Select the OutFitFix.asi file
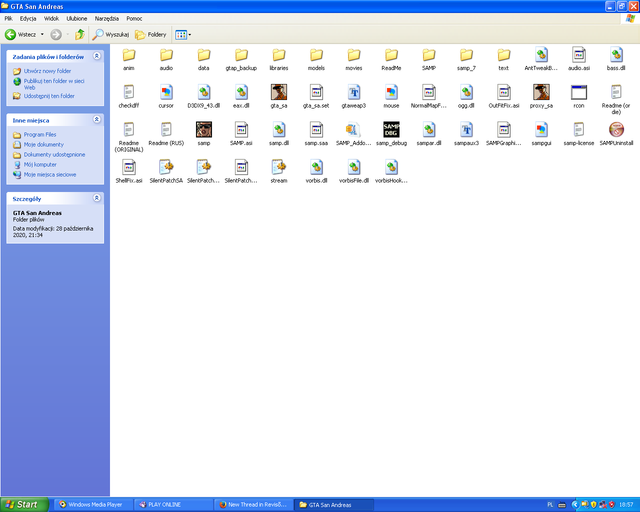Viewport: 640px width, 512px height. (x=504, y=96)
